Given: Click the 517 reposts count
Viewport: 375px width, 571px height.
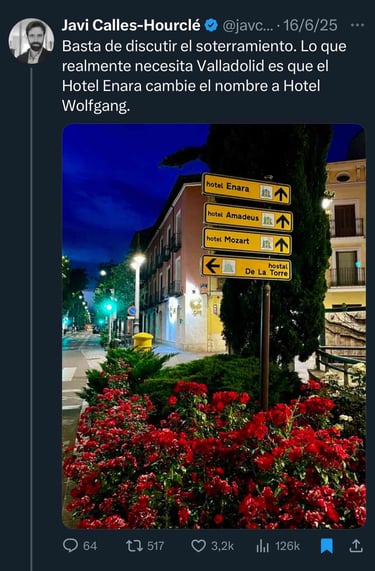Looking at the screenshot, I should pyautogui.click(x=155, y=546).
